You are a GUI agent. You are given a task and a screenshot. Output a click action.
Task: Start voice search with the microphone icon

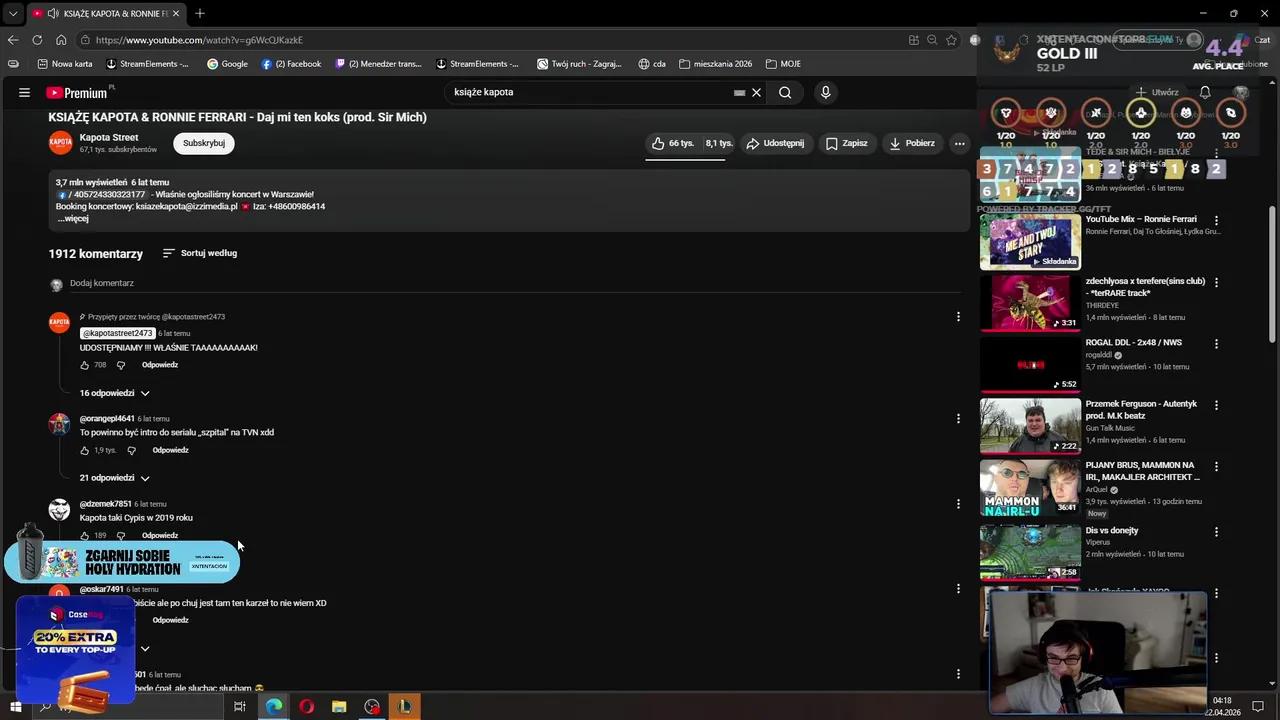click(824, 92)
